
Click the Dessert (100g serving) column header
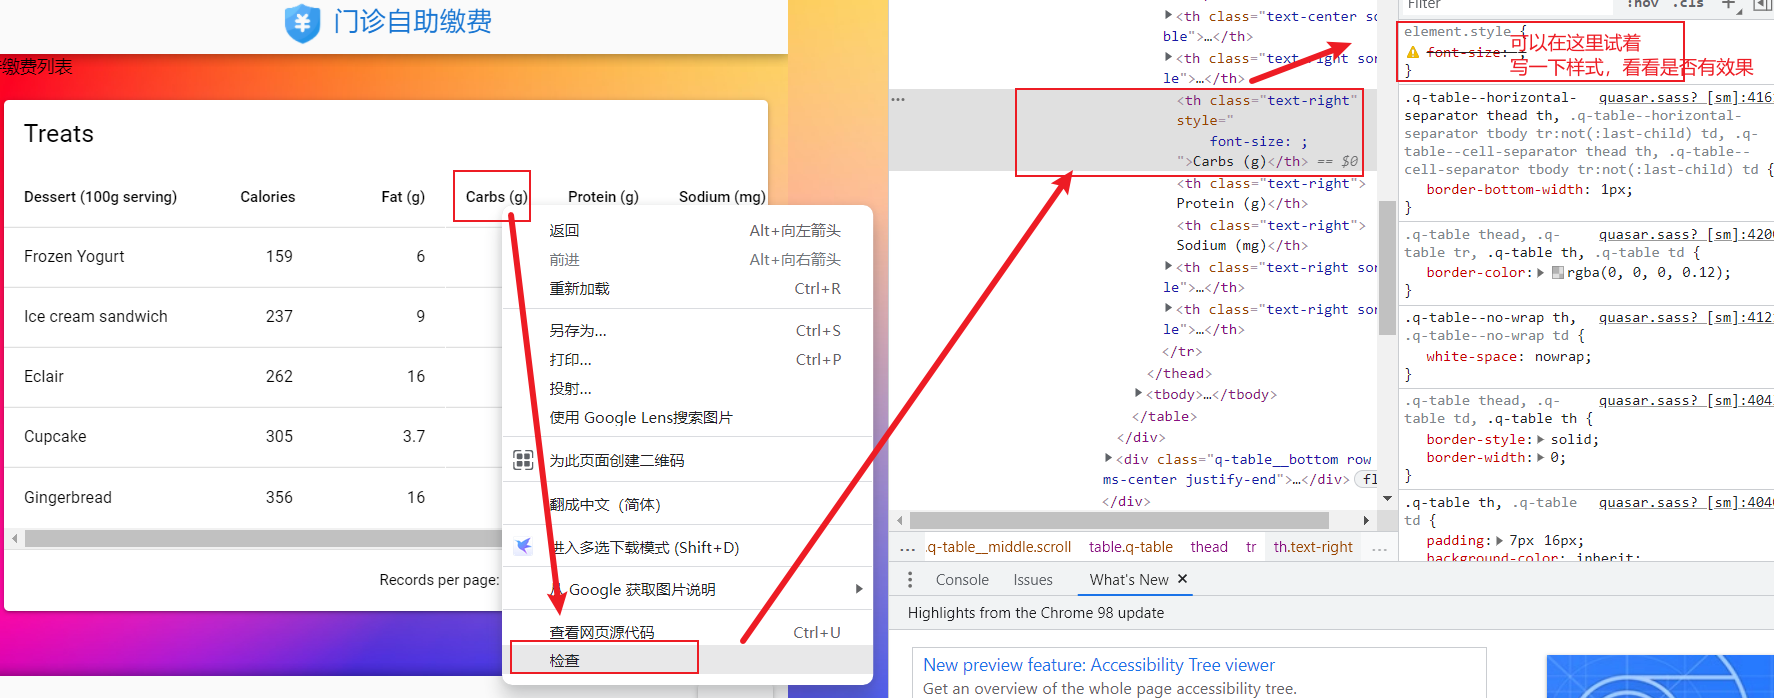[x=100, y=197]
